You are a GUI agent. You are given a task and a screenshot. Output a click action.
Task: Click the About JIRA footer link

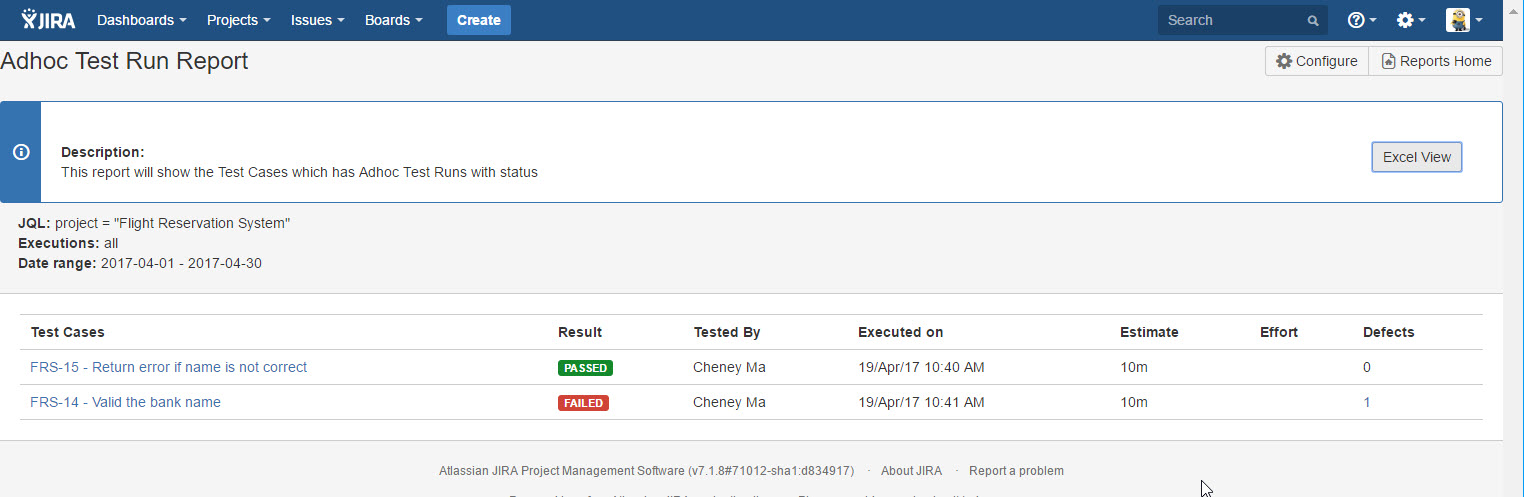(x=911, y=471)
